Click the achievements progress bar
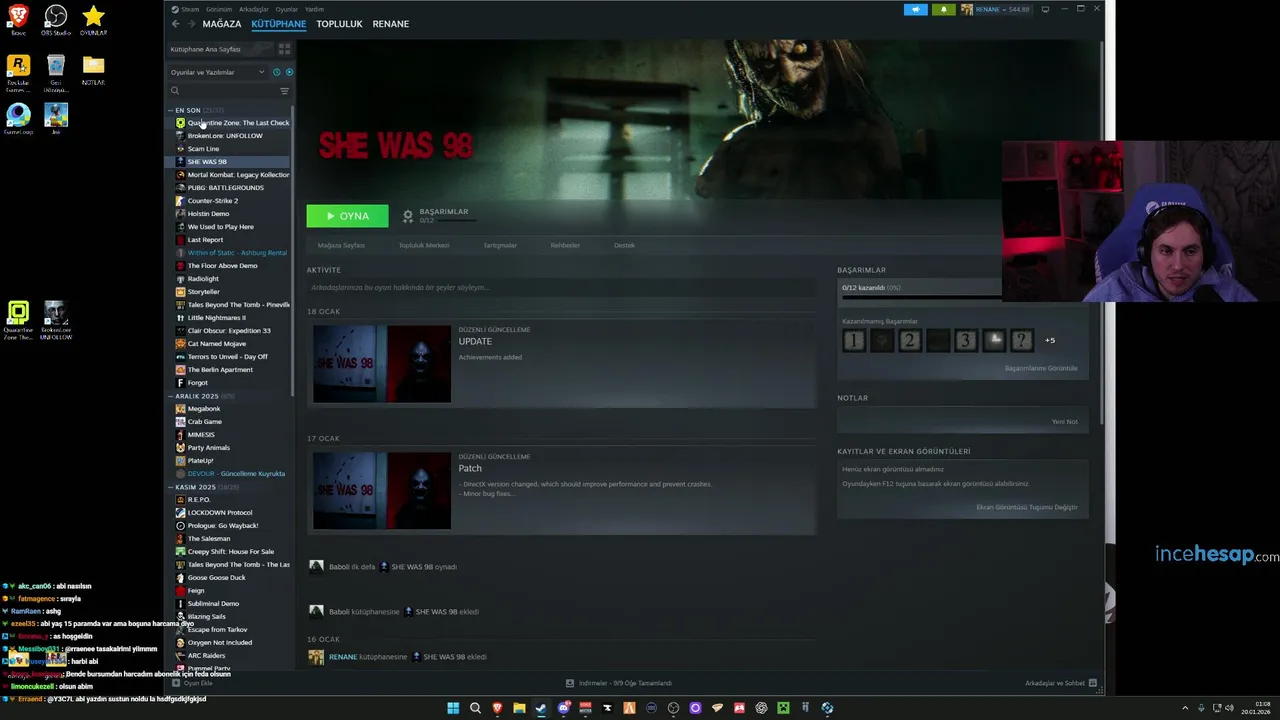Viewport: 1280px width, 720px height. point(920,297)
